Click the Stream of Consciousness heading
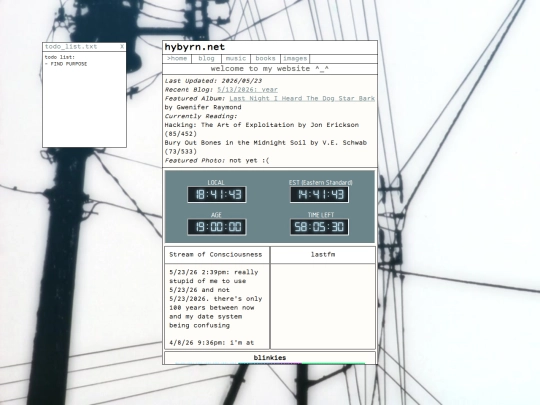 [216, 255]
